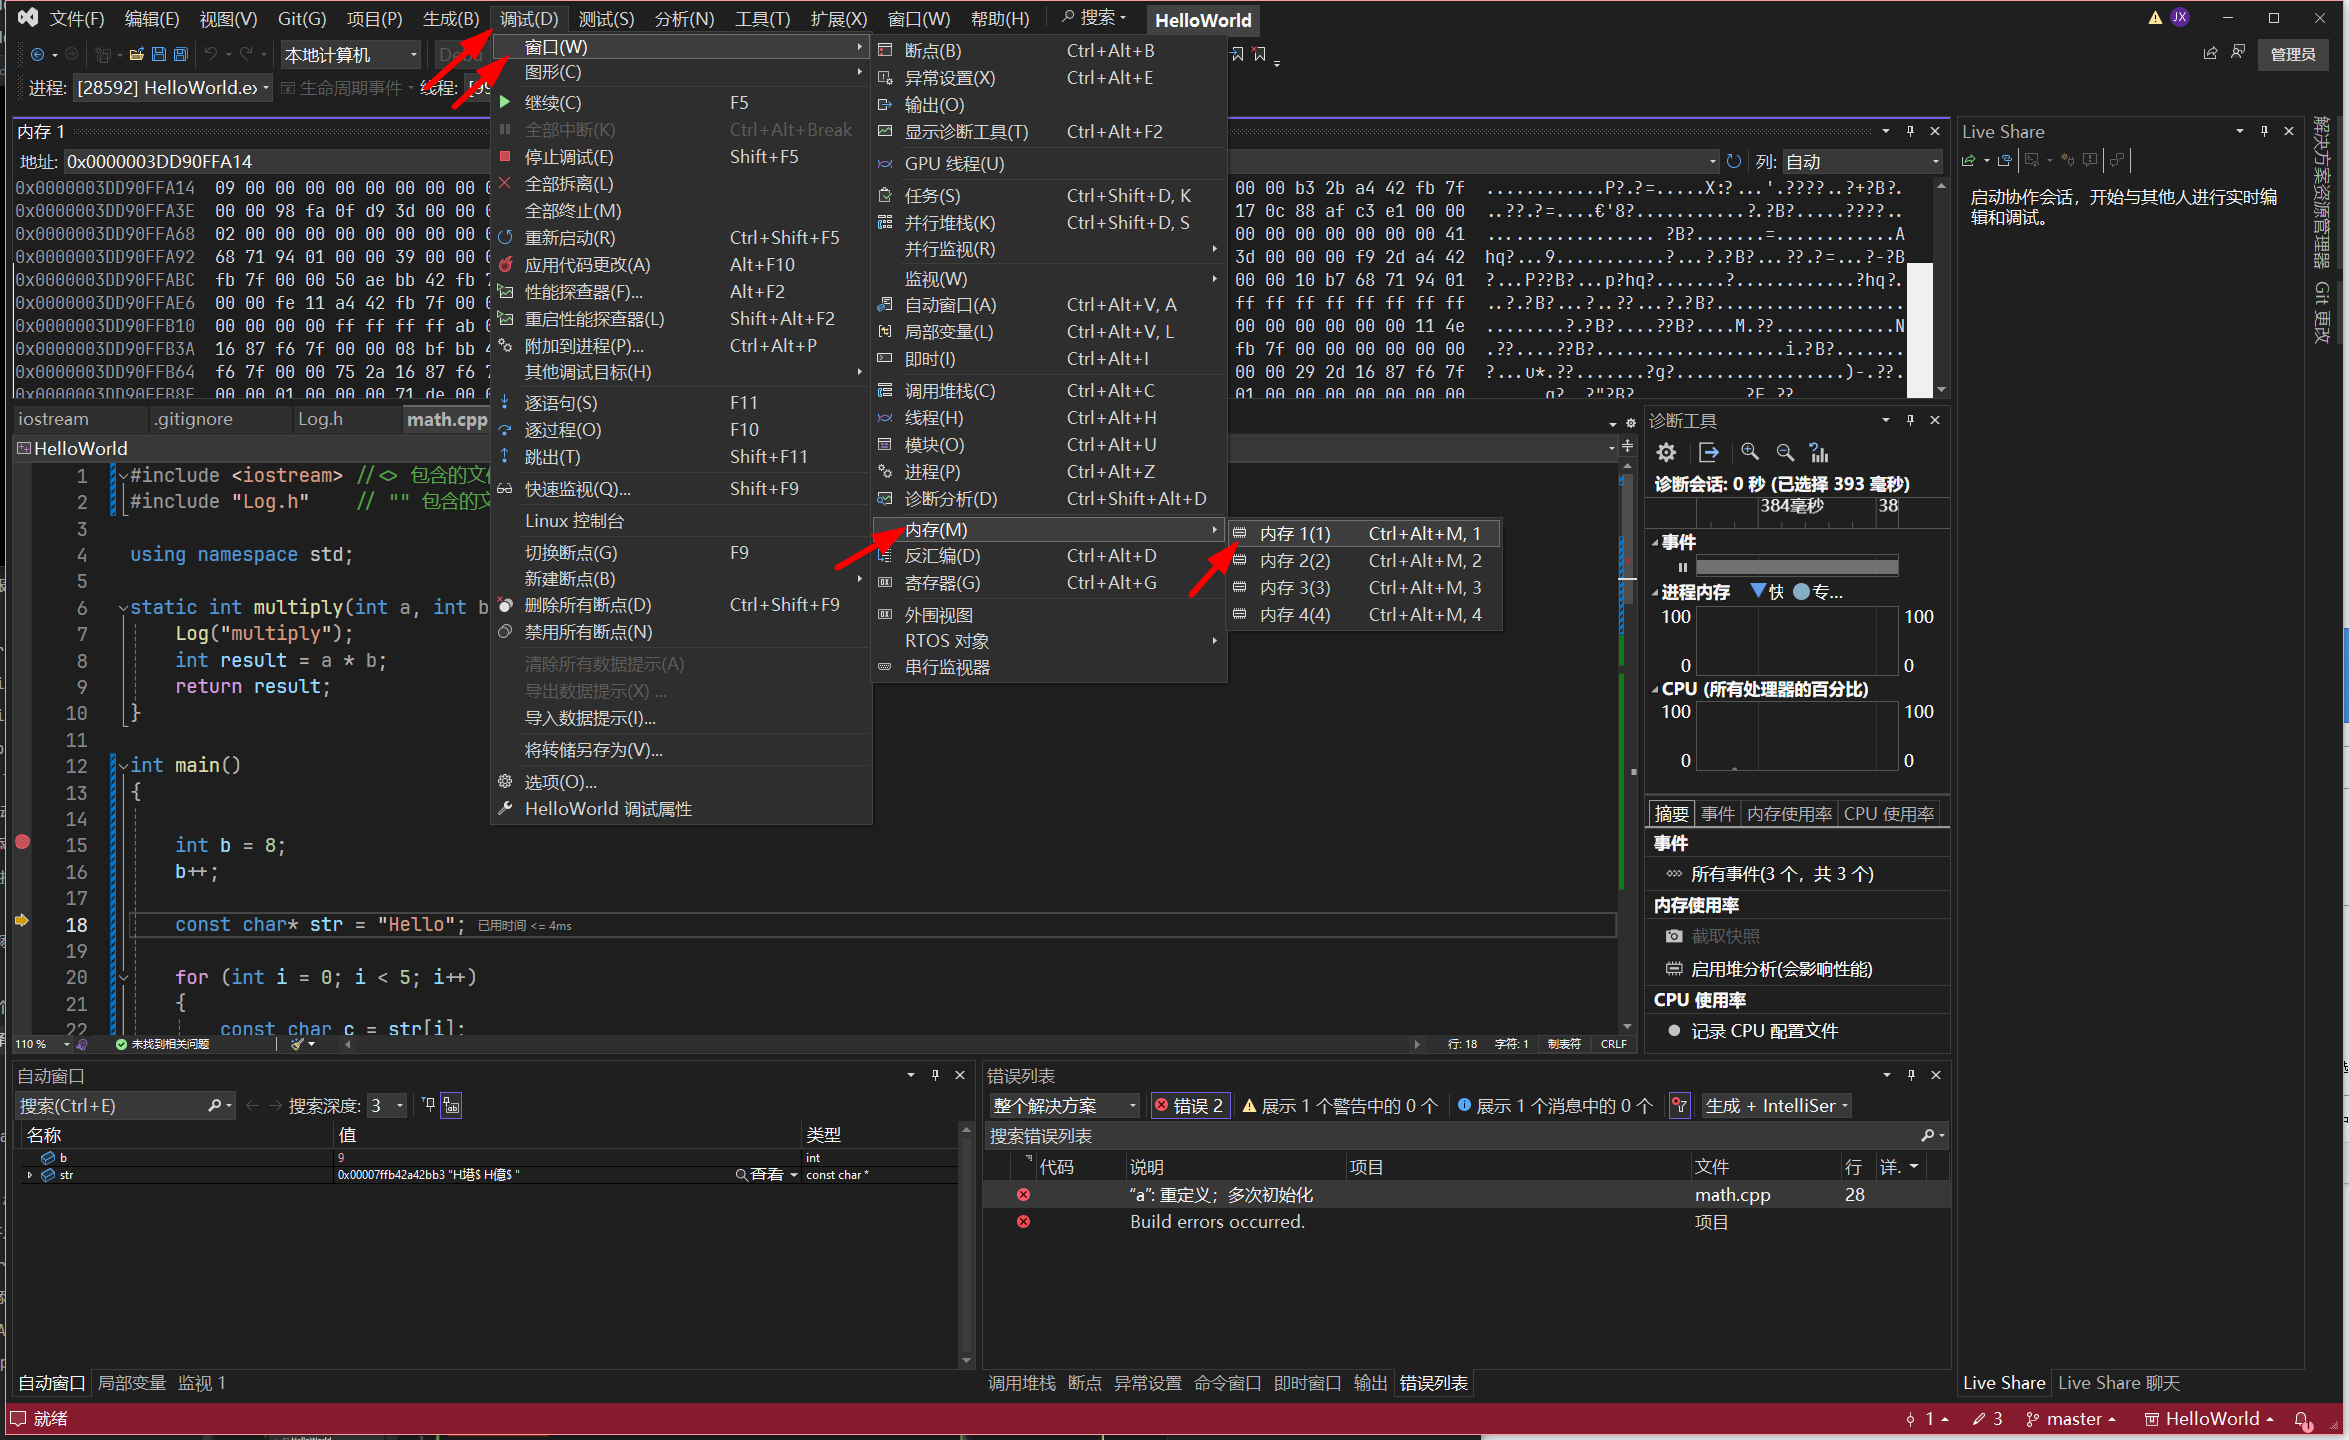
Task: Click the notifications bell in status bar
Action: [x=2303, y=1419]
